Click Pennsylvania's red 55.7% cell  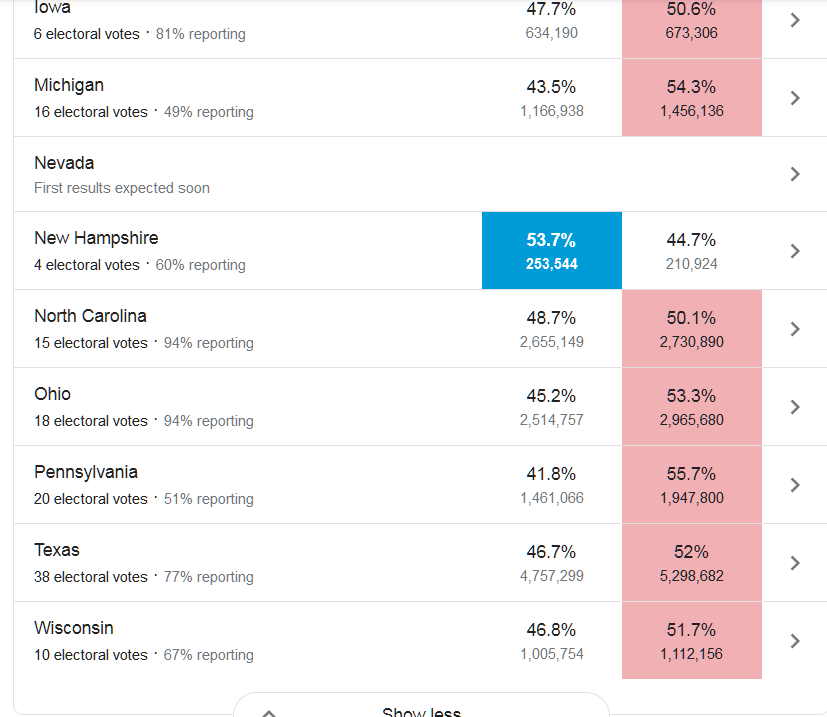pyautogui.click(x=691, y=485)
